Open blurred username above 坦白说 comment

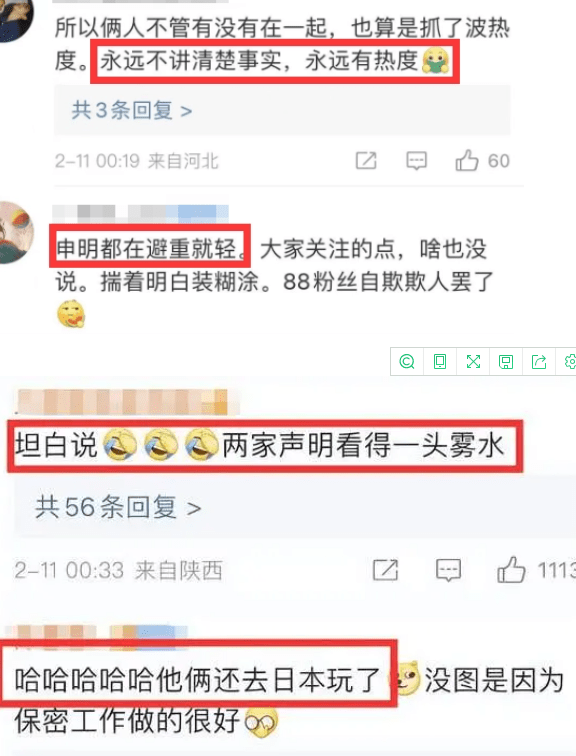(x=128, y=402)
